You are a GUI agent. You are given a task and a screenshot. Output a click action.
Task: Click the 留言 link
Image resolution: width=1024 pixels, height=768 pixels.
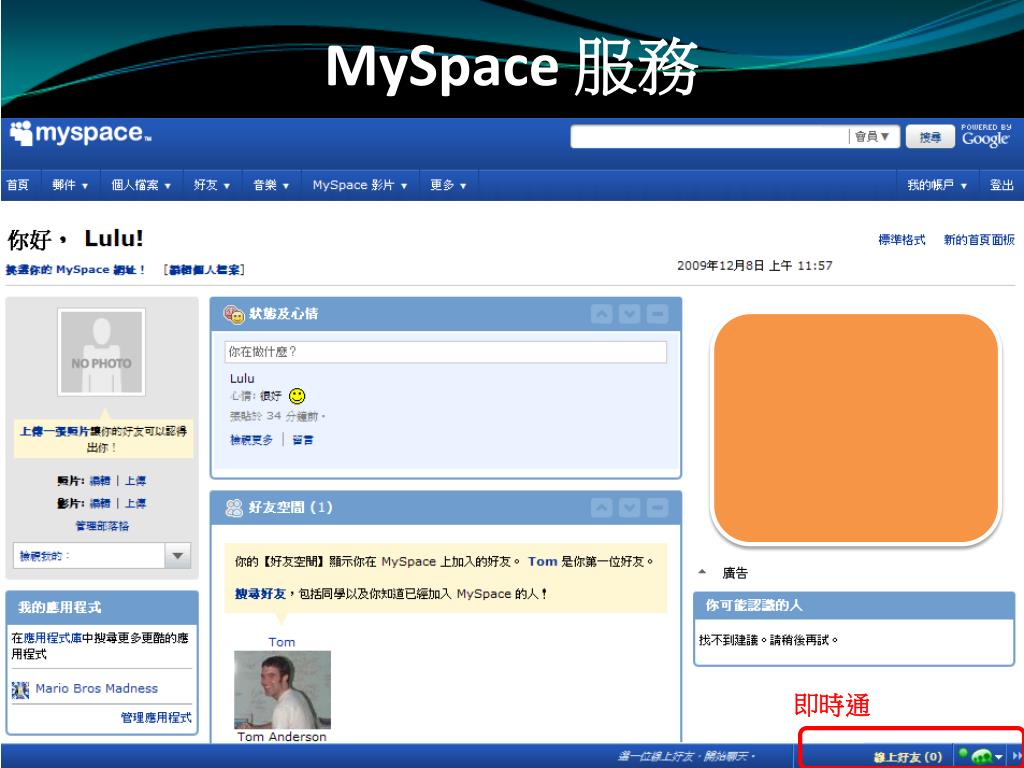click(302, 440)
